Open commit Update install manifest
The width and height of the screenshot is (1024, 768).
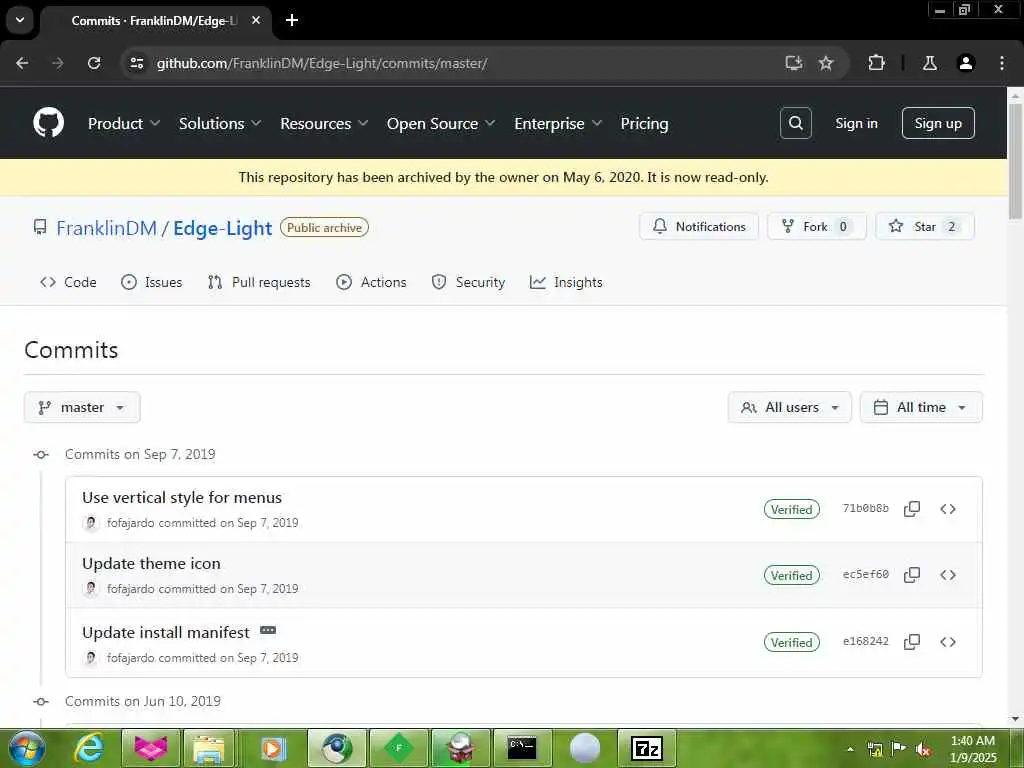[166, 632]
